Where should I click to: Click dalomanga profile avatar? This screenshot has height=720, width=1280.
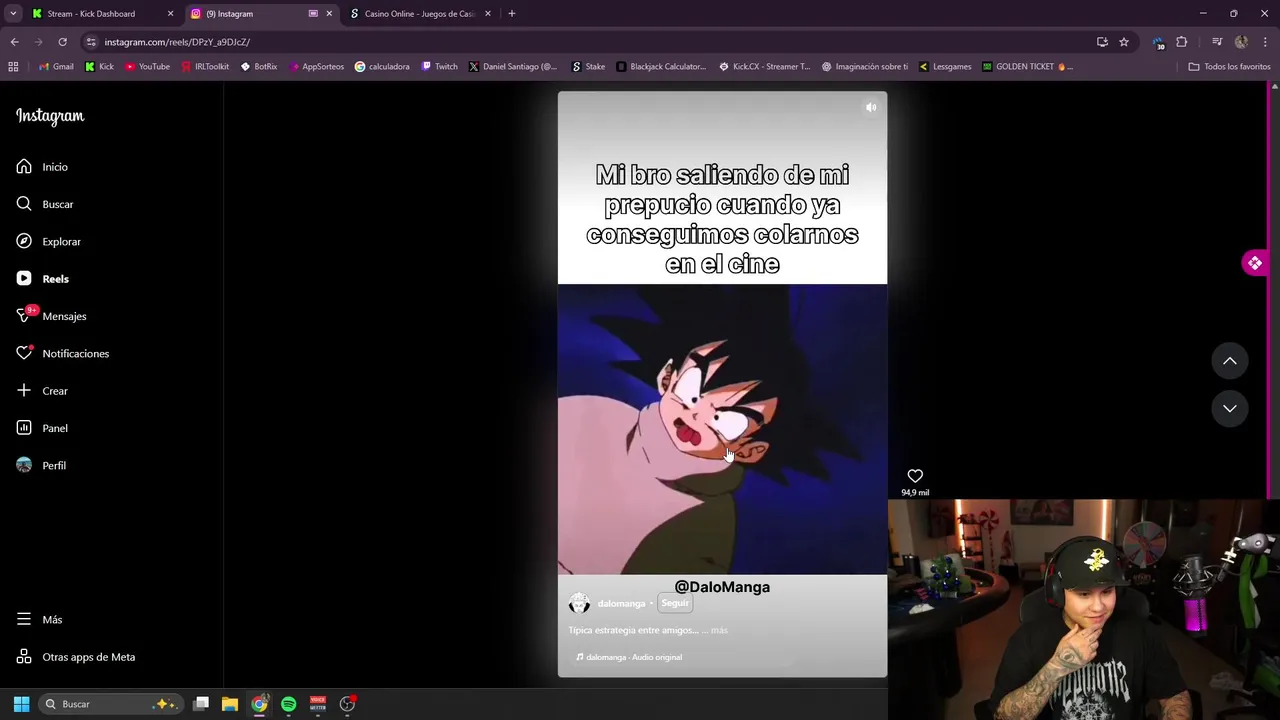579,603
